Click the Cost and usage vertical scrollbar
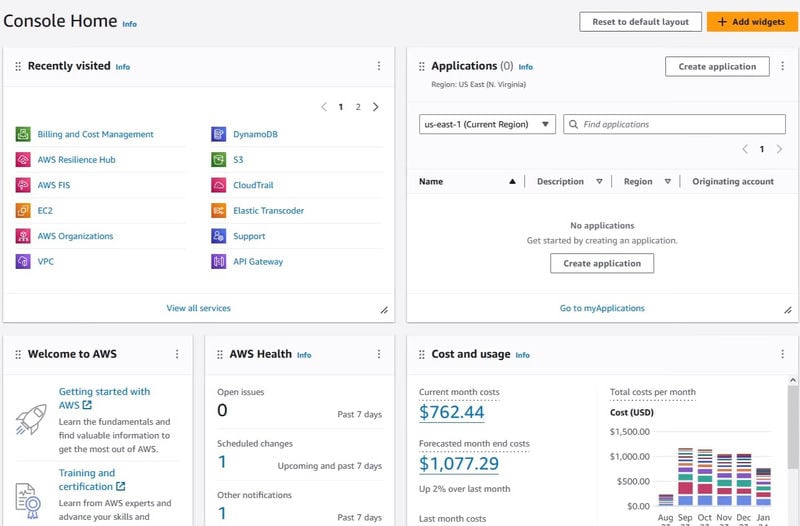Viewport: 800px width, 526px height. coord(792,427)
